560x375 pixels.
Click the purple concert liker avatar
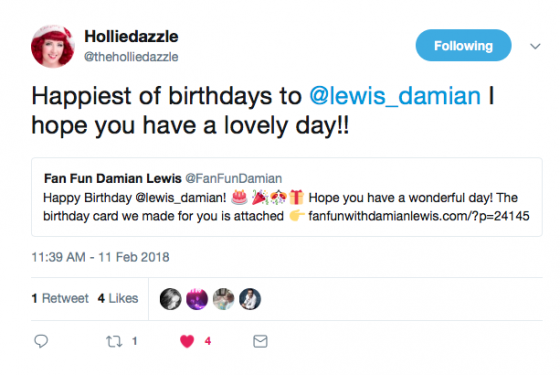[197, 299]
